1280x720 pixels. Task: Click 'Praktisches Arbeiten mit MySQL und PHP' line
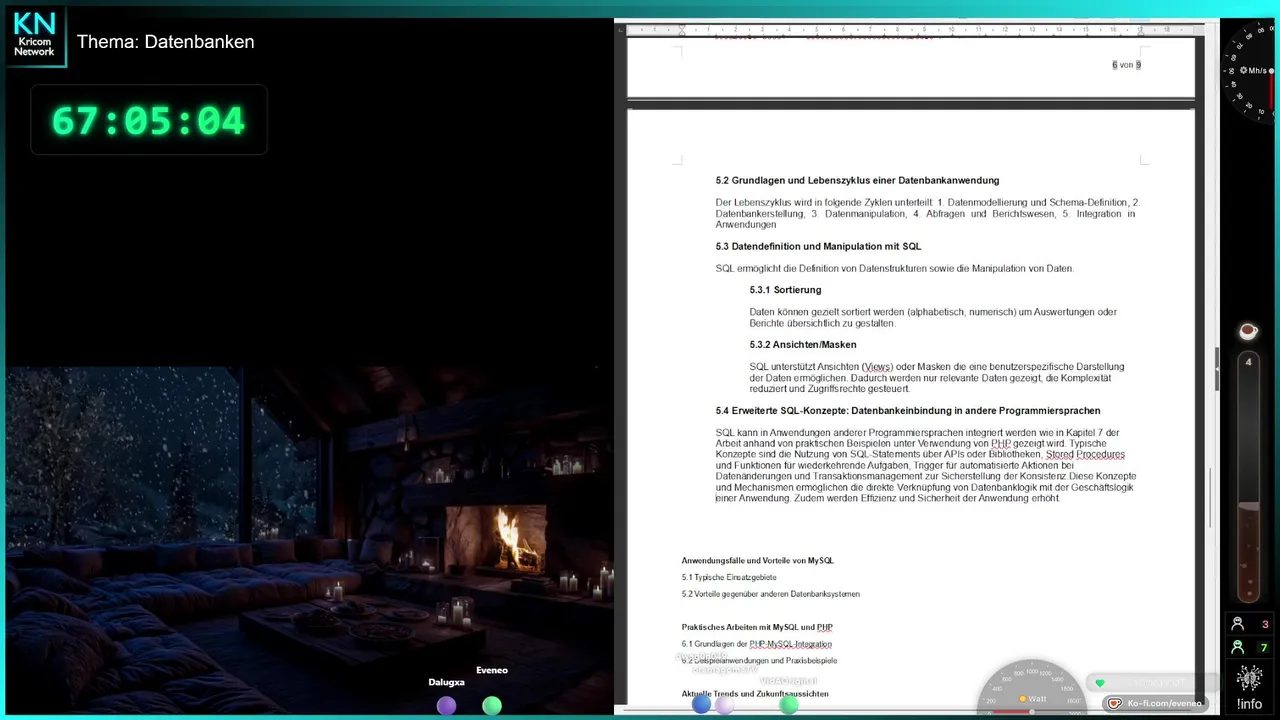pos(757,628)
